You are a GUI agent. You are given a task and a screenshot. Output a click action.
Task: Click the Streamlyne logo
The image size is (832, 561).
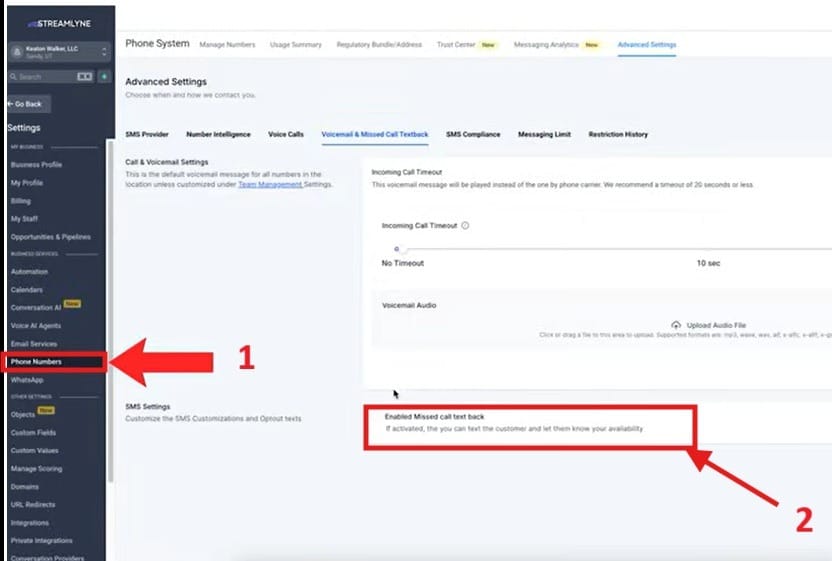coord(59,24)
